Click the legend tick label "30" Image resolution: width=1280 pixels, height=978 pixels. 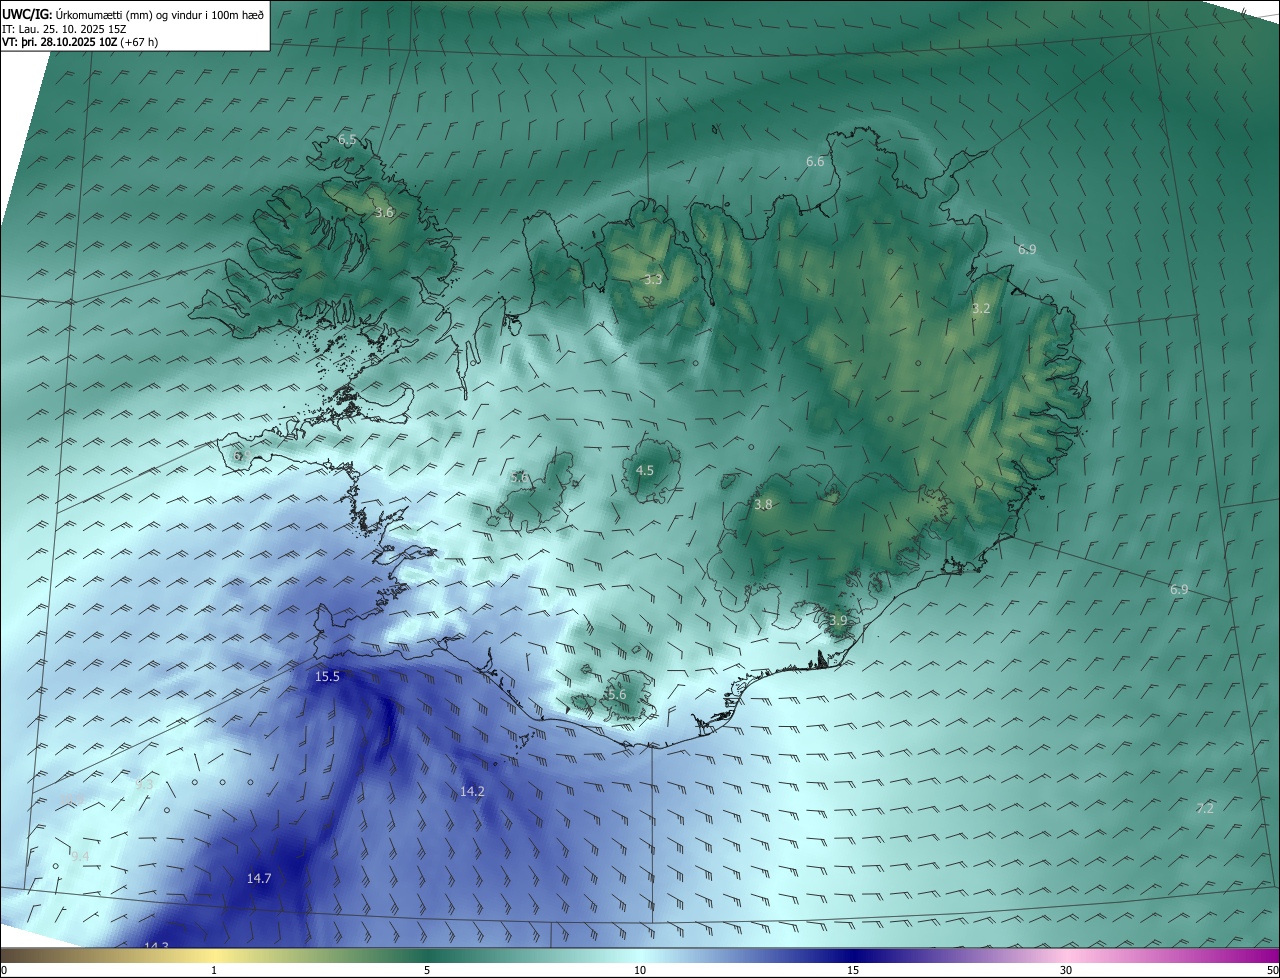(1066, 970)
